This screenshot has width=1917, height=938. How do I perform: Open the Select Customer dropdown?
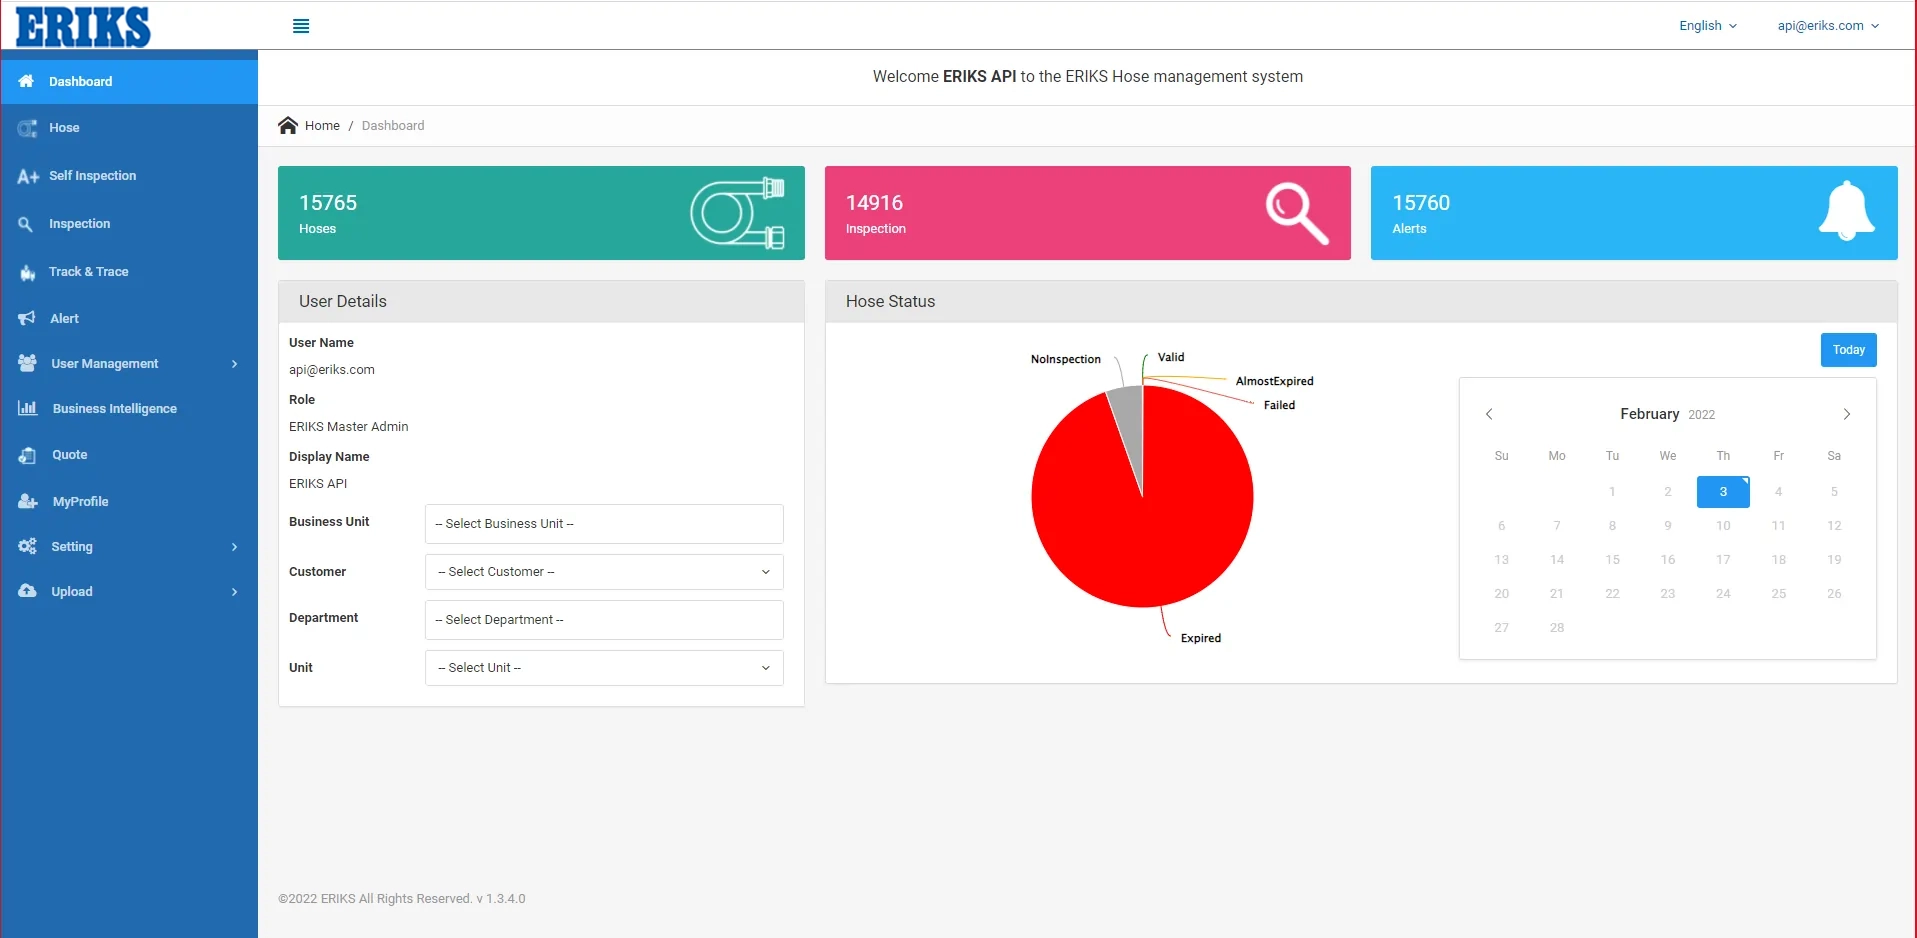click(x=604, y=572)
